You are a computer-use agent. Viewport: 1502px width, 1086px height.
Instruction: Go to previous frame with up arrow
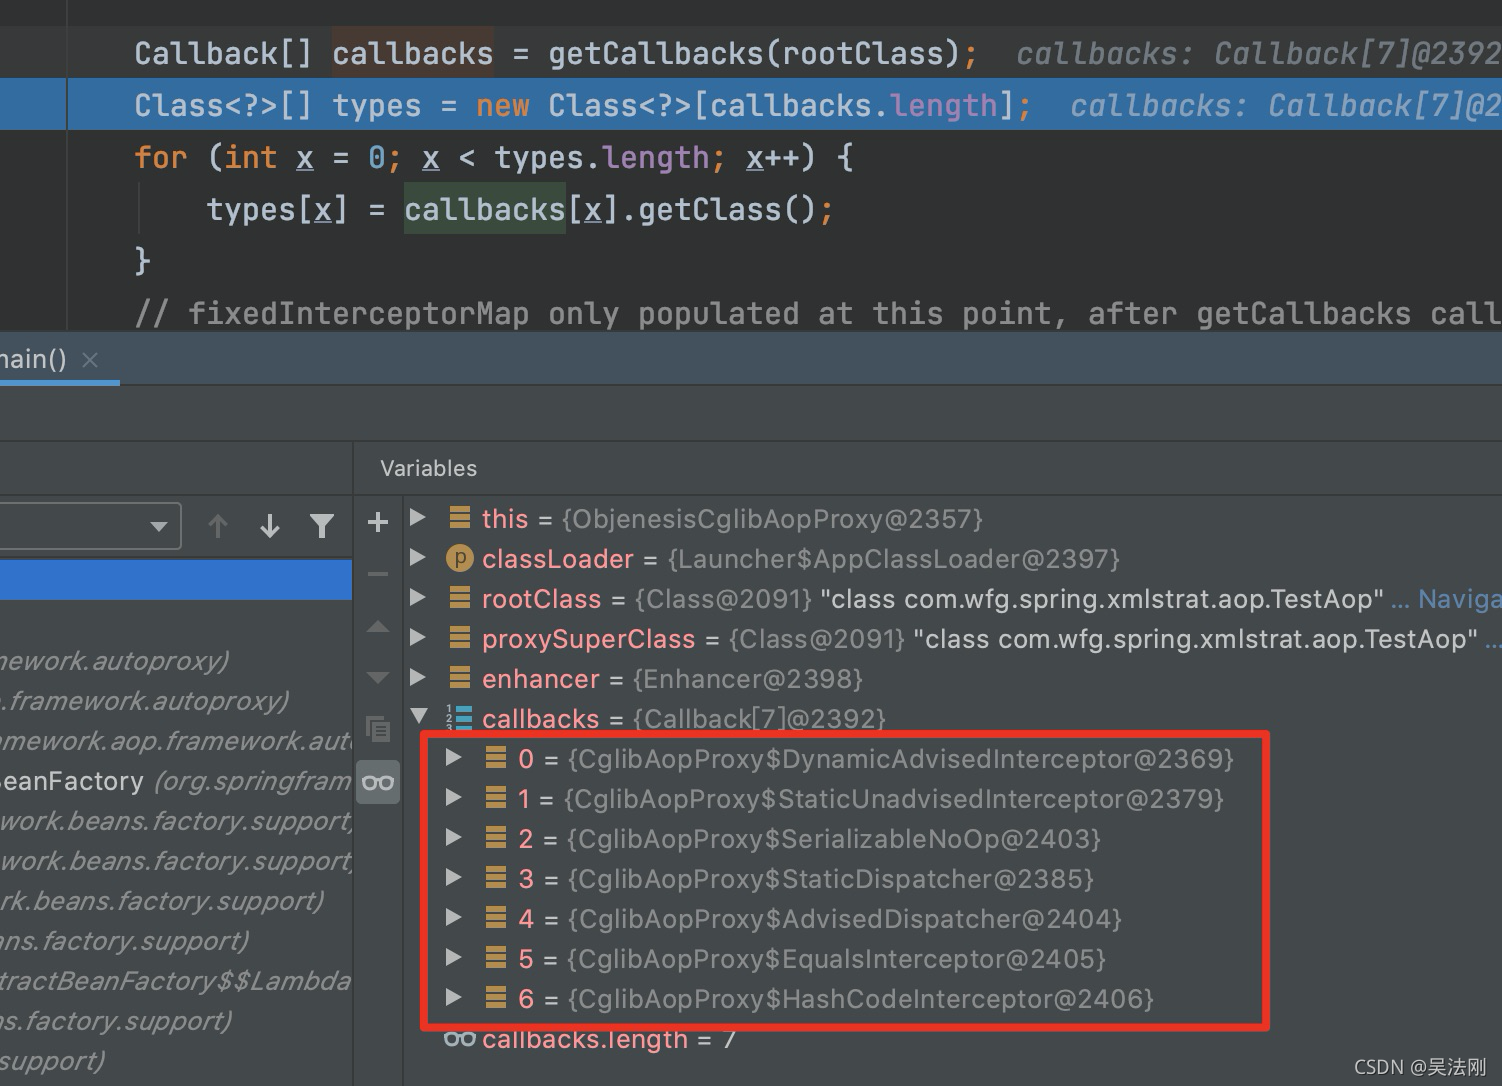point(218,526)
